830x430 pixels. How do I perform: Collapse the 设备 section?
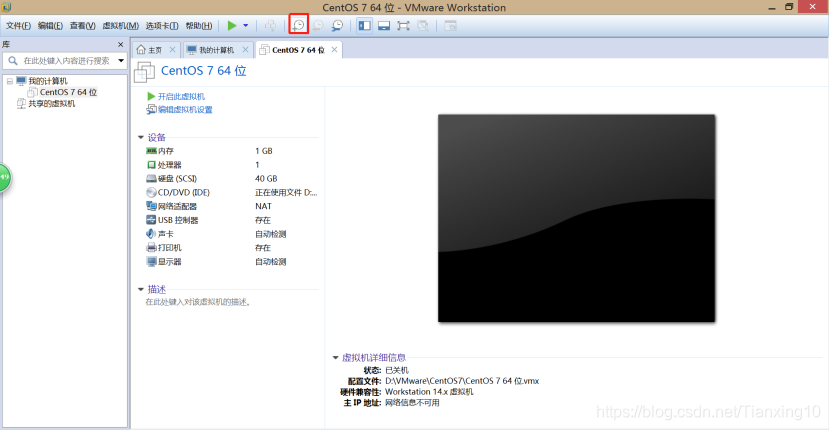click(x=141, y=137)
